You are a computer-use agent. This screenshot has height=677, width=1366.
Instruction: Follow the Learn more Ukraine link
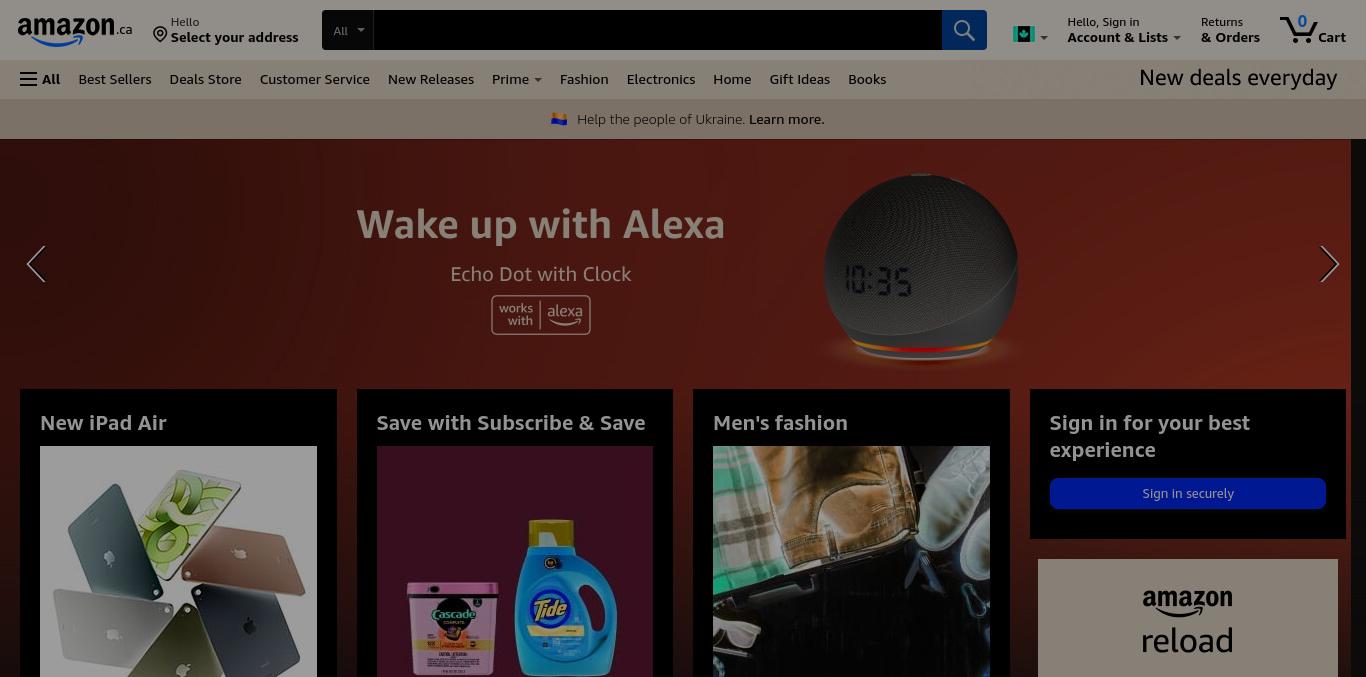[x=786, y=119]
